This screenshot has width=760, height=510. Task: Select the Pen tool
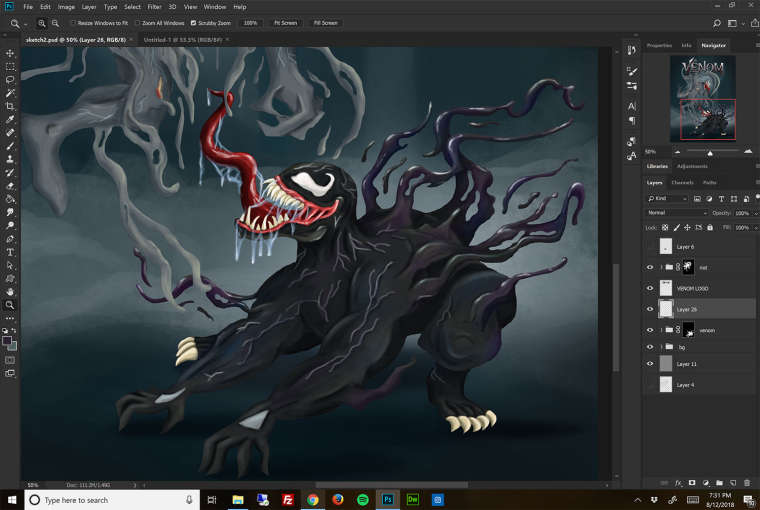click(x=10, y=239)
